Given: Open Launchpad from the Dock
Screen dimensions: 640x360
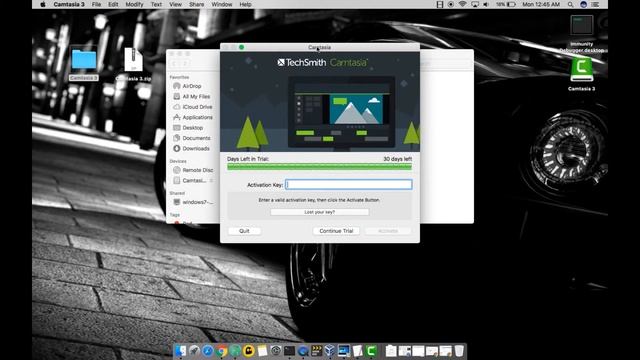Looking at the screenshot, I should click(x=194, y=351).
